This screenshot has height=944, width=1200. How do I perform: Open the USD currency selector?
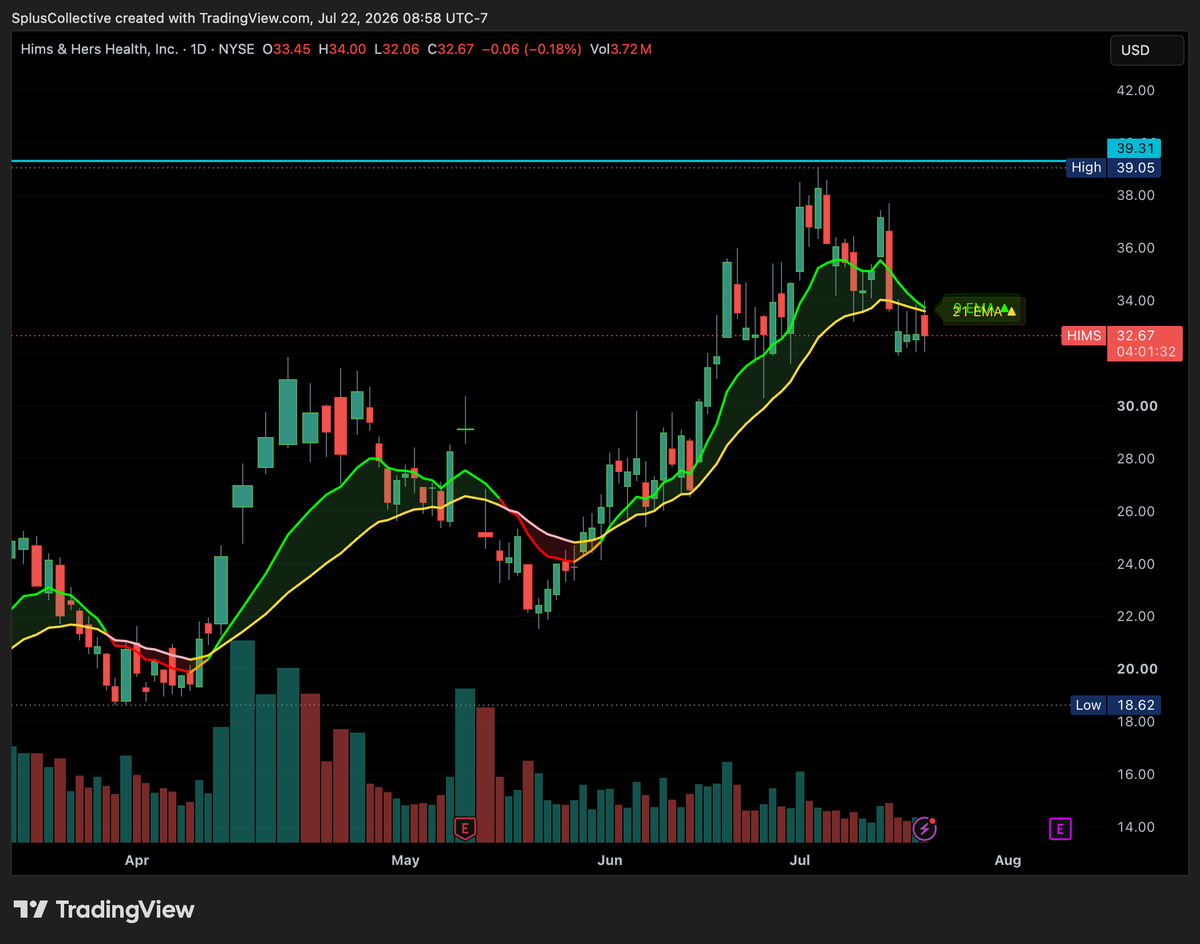coord(1136,50)
